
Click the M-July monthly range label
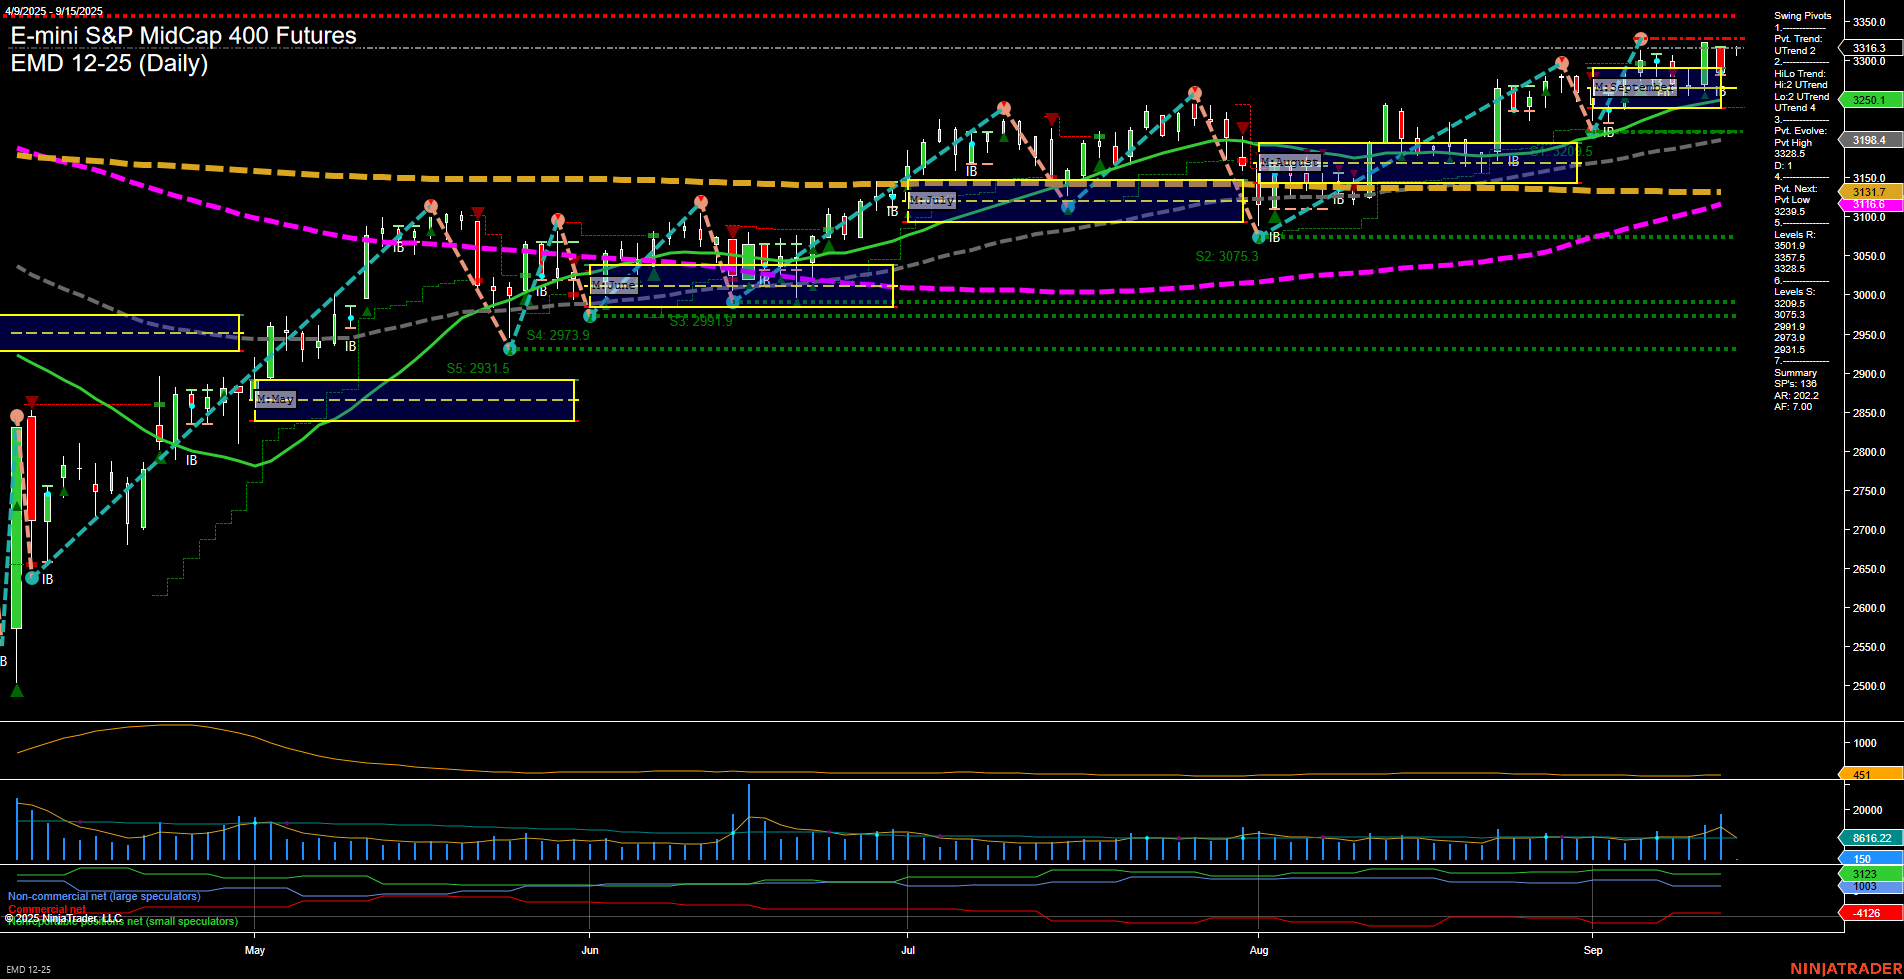931,200
